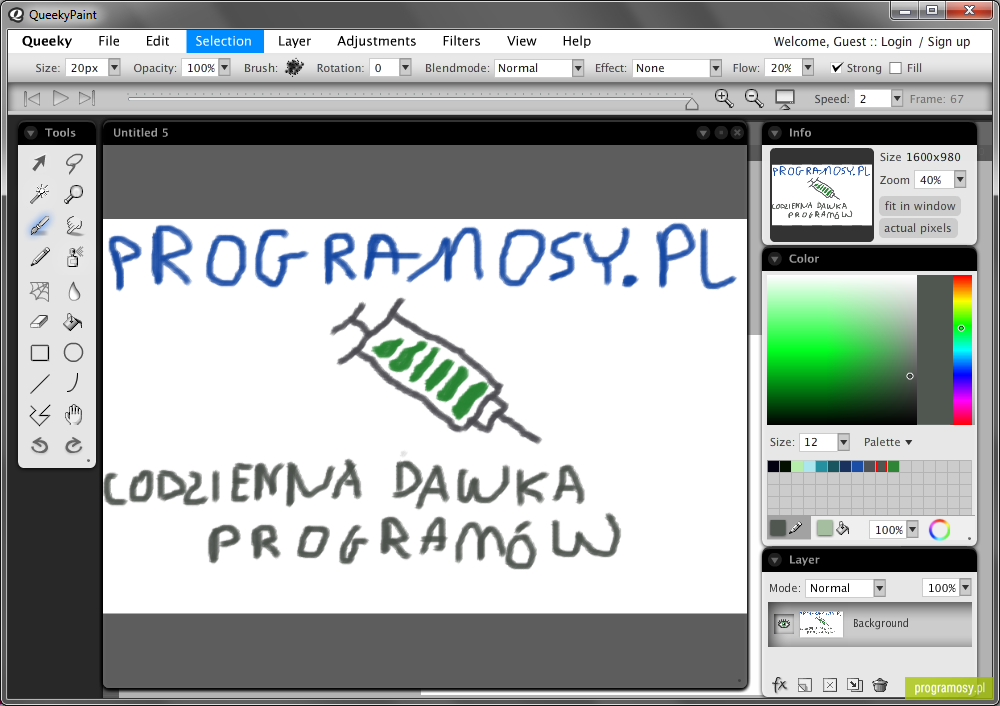Viewport: 1000px width, 706px height.
Task: Enable the Fill checkbox
Action: click(x=895, y=68)
